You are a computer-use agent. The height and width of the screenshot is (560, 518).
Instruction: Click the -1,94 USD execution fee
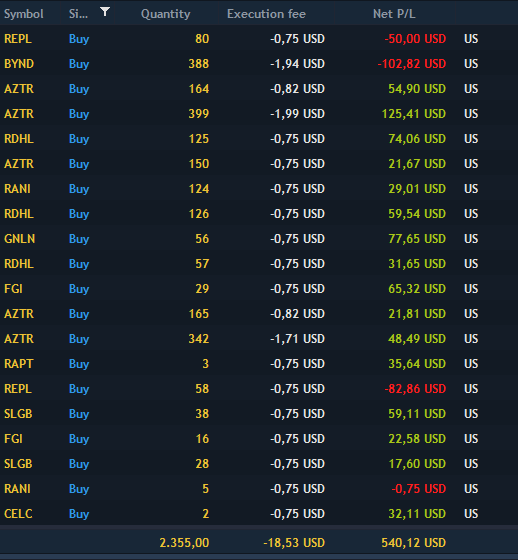coord(297,64)
